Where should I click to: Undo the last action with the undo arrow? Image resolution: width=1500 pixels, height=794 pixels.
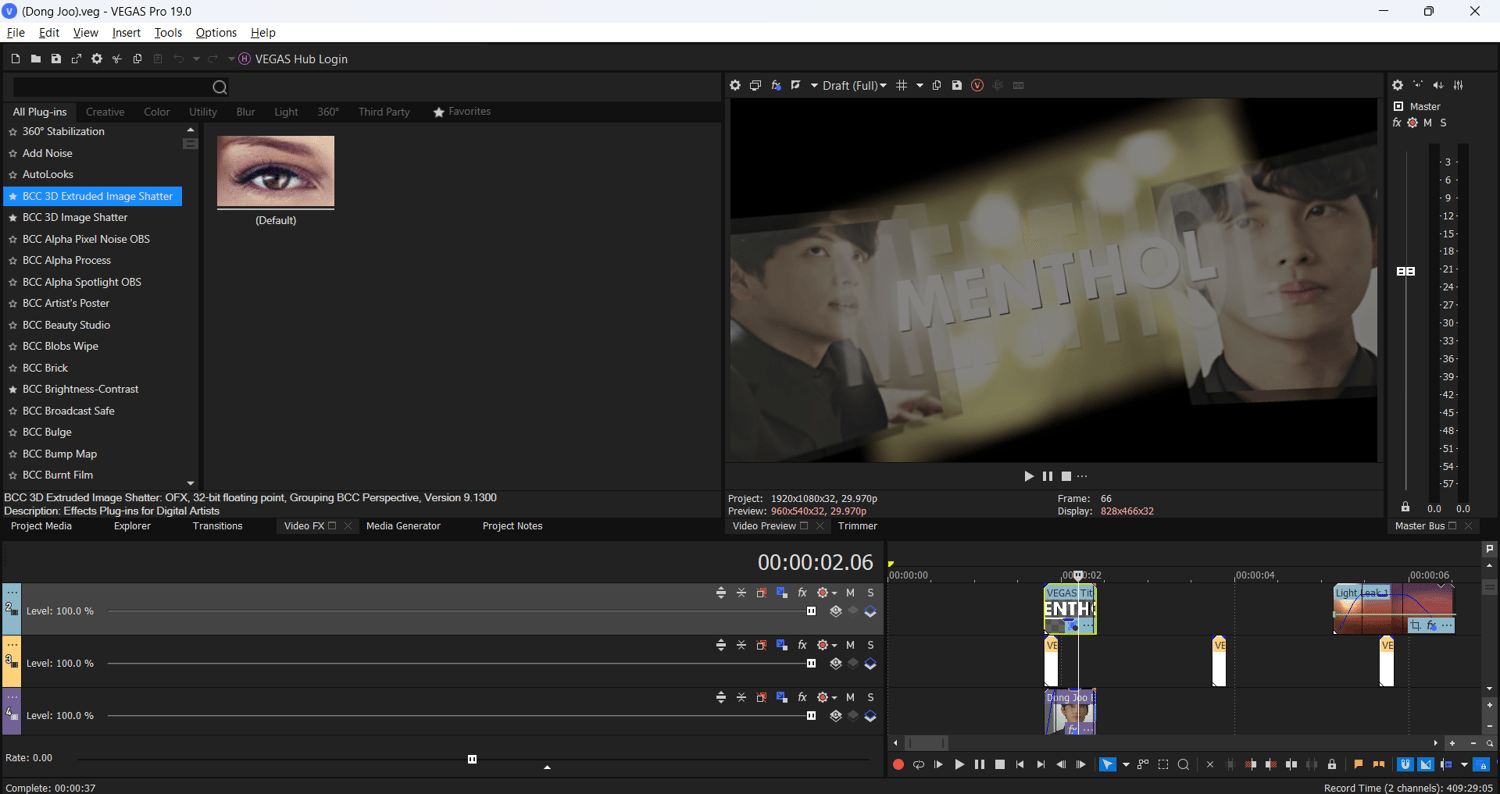click(179, 59)
